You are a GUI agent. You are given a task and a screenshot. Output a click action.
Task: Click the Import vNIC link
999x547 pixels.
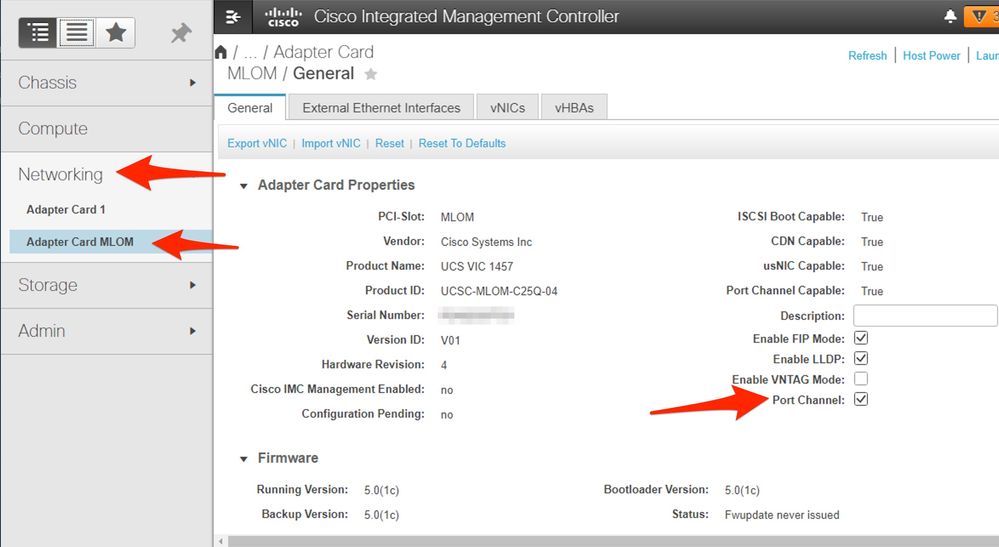coord(331,143)
